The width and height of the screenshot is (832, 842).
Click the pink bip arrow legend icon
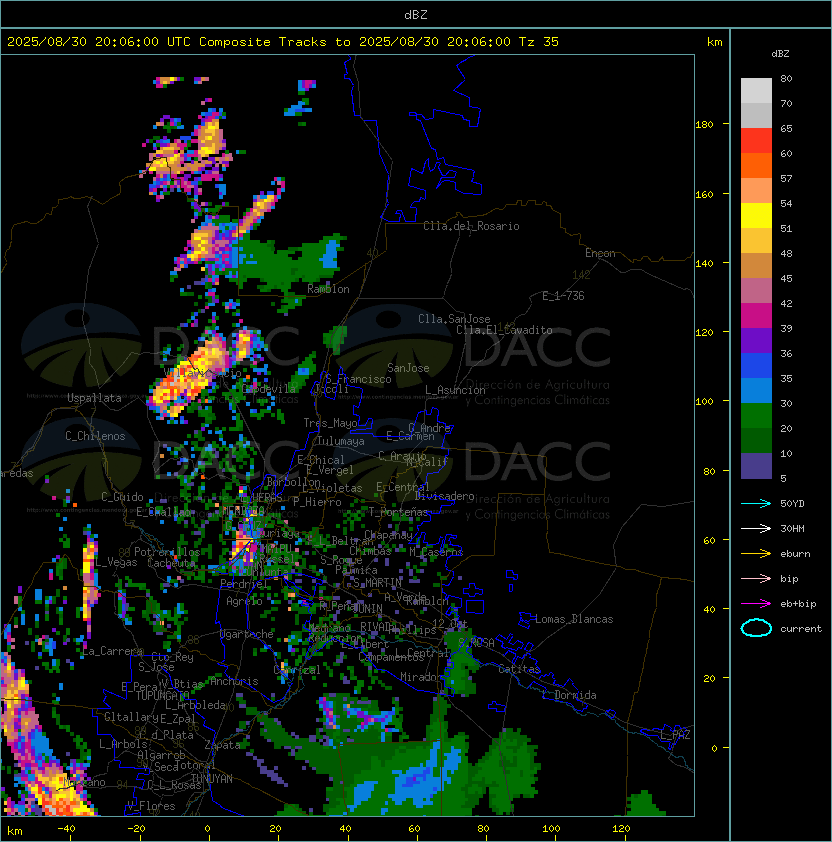click(756, 578)
